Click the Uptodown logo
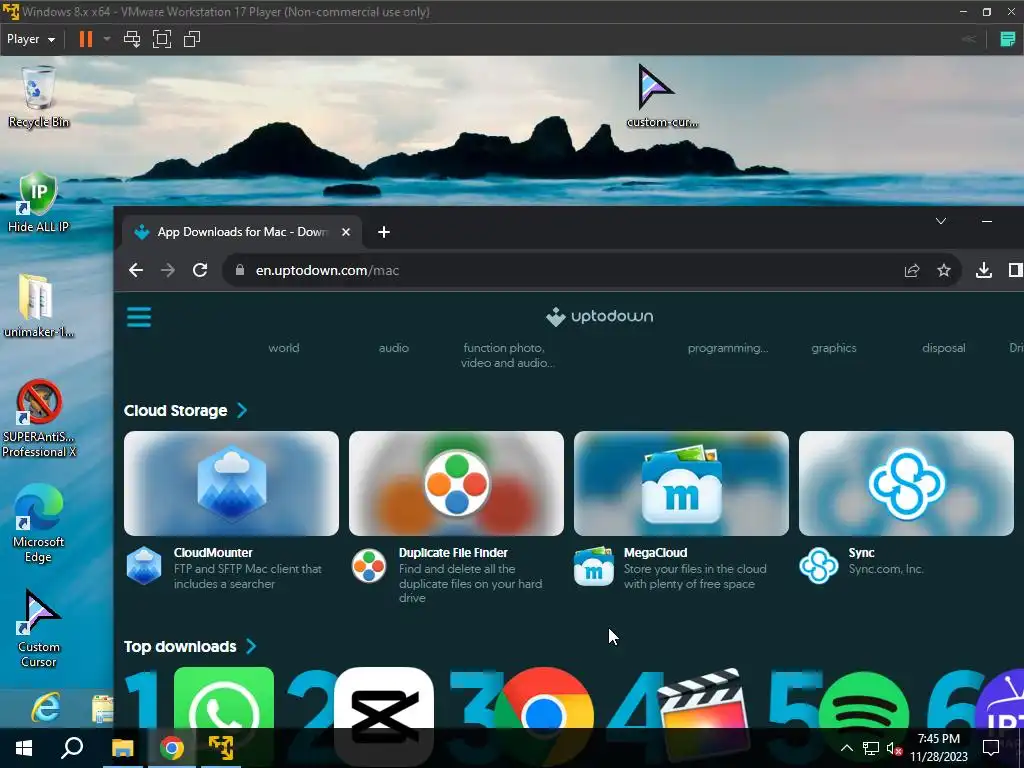Image resolution: width=1024 pixels, height=768 pixels. [600, 317]
